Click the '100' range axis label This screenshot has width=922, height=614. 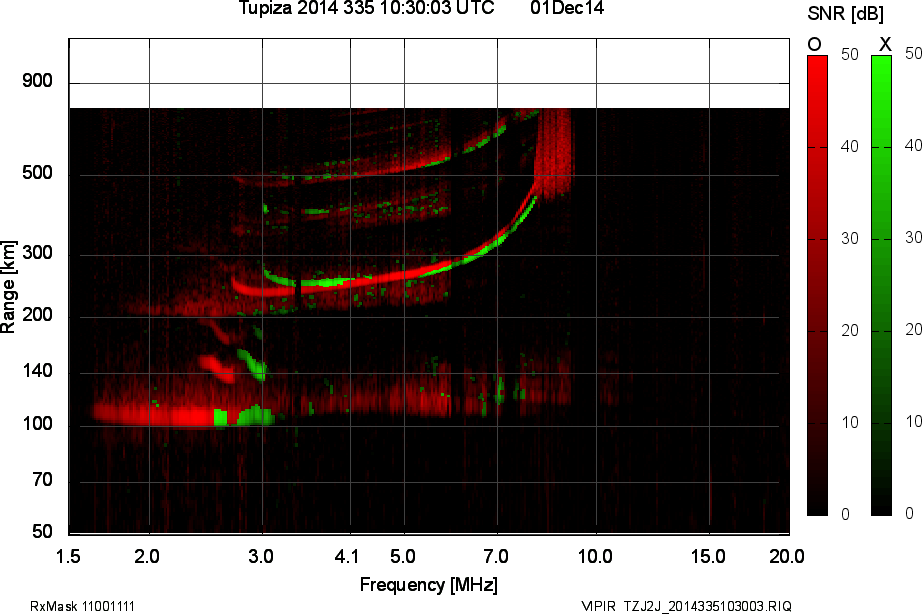click(x=37, y=424)
